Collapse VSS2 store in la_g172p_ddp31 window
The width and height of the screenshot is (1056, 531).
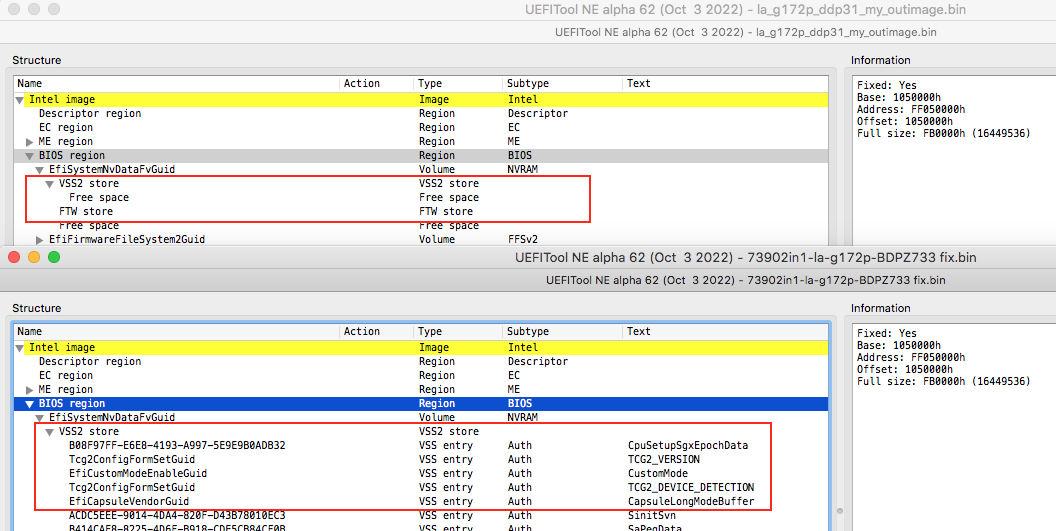point(50,184)
